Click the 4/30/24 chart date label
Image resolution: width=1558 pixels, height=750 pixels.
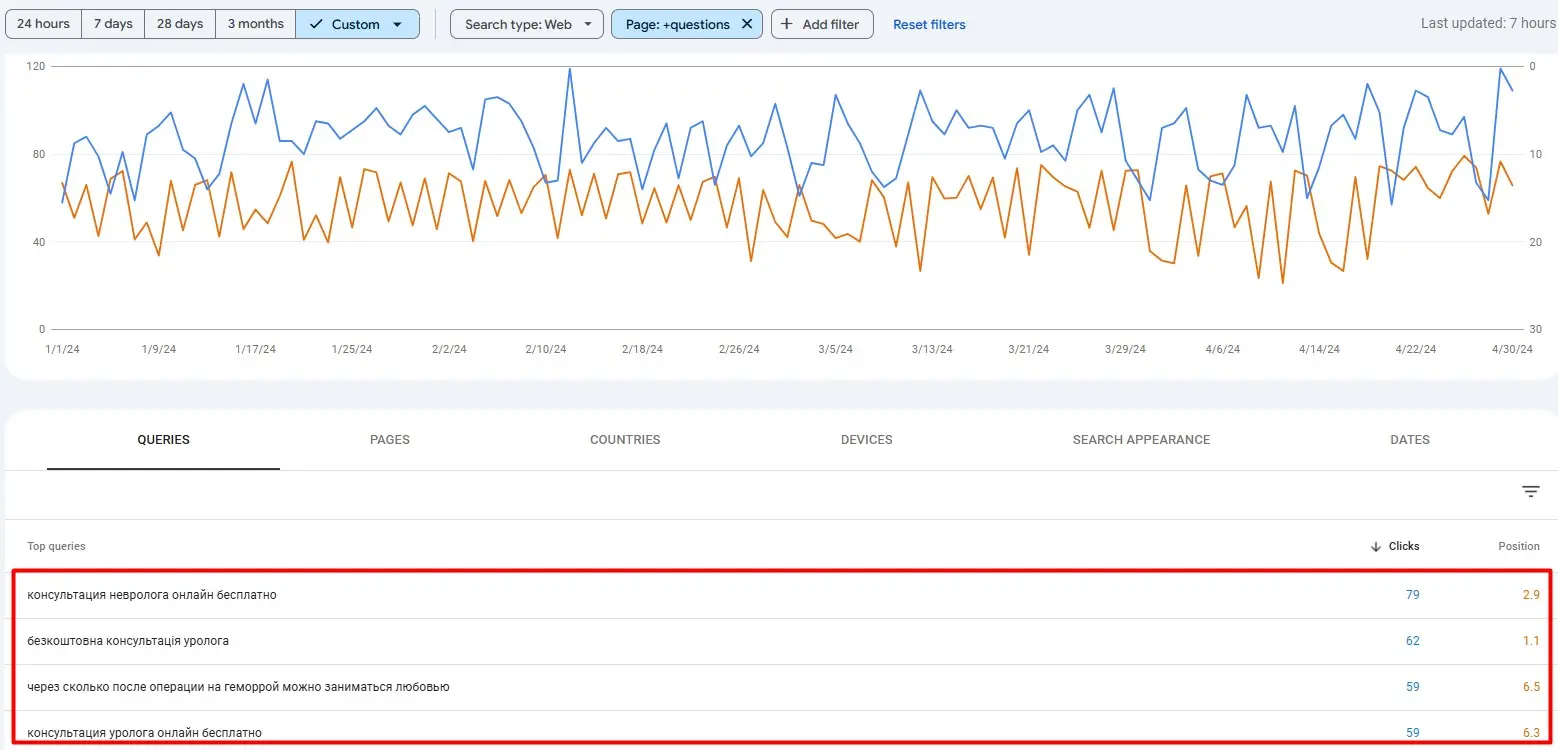[x=1512, y=349]
